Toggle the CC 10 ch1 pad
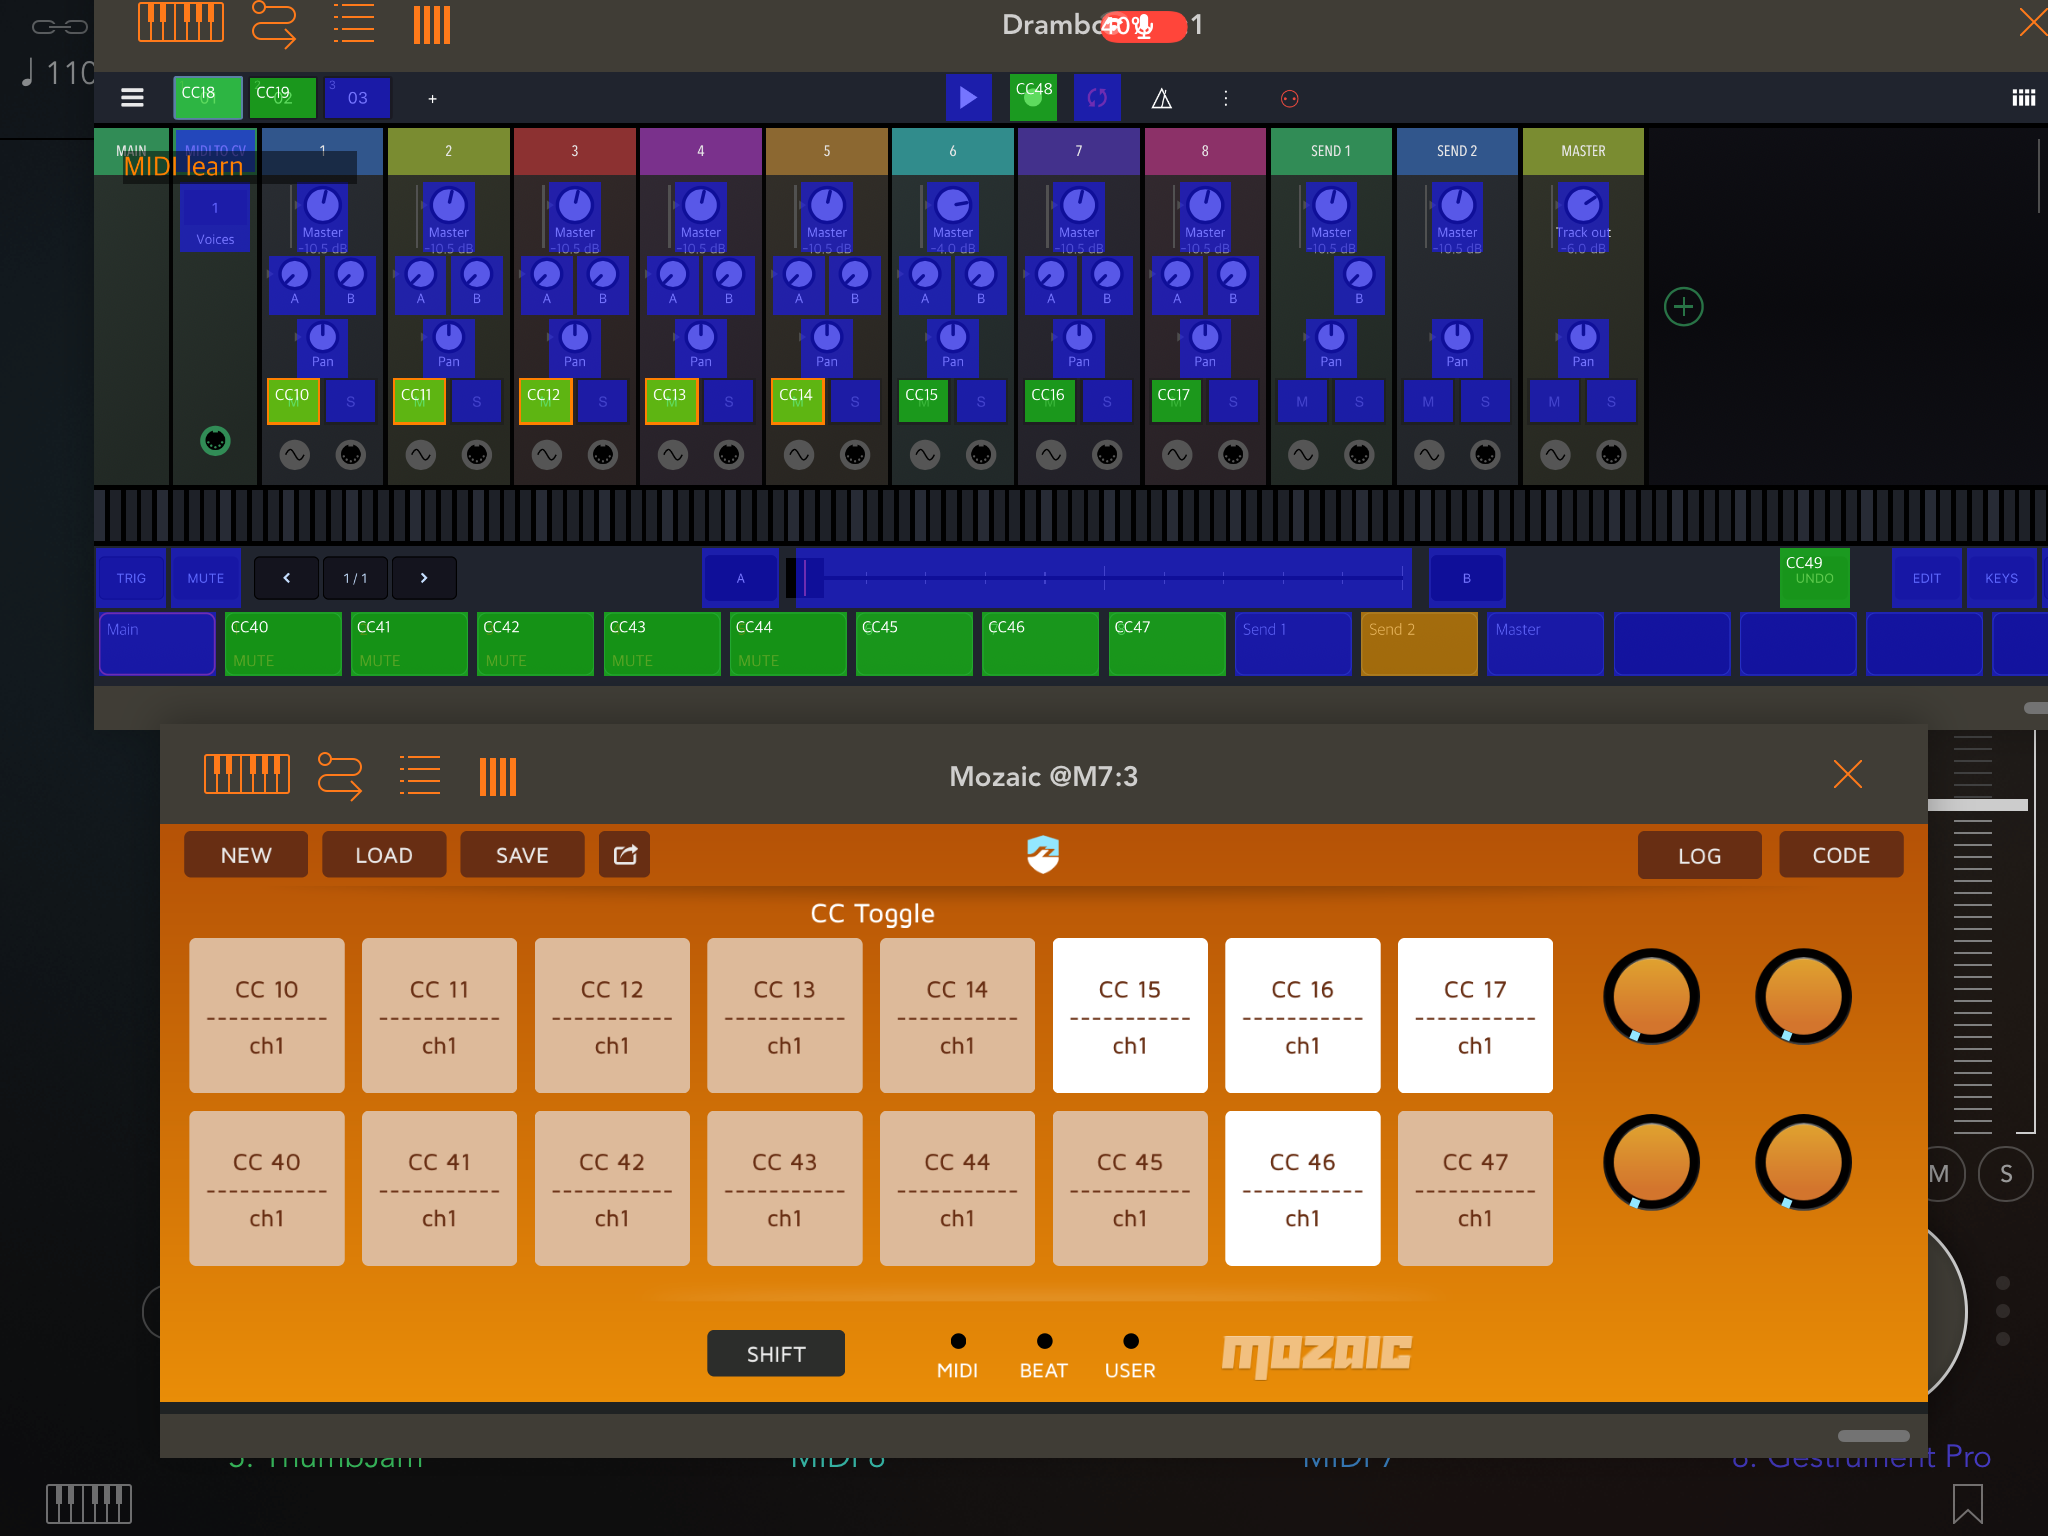This screenshot has height=1536, width=2048. (267, 1015)
